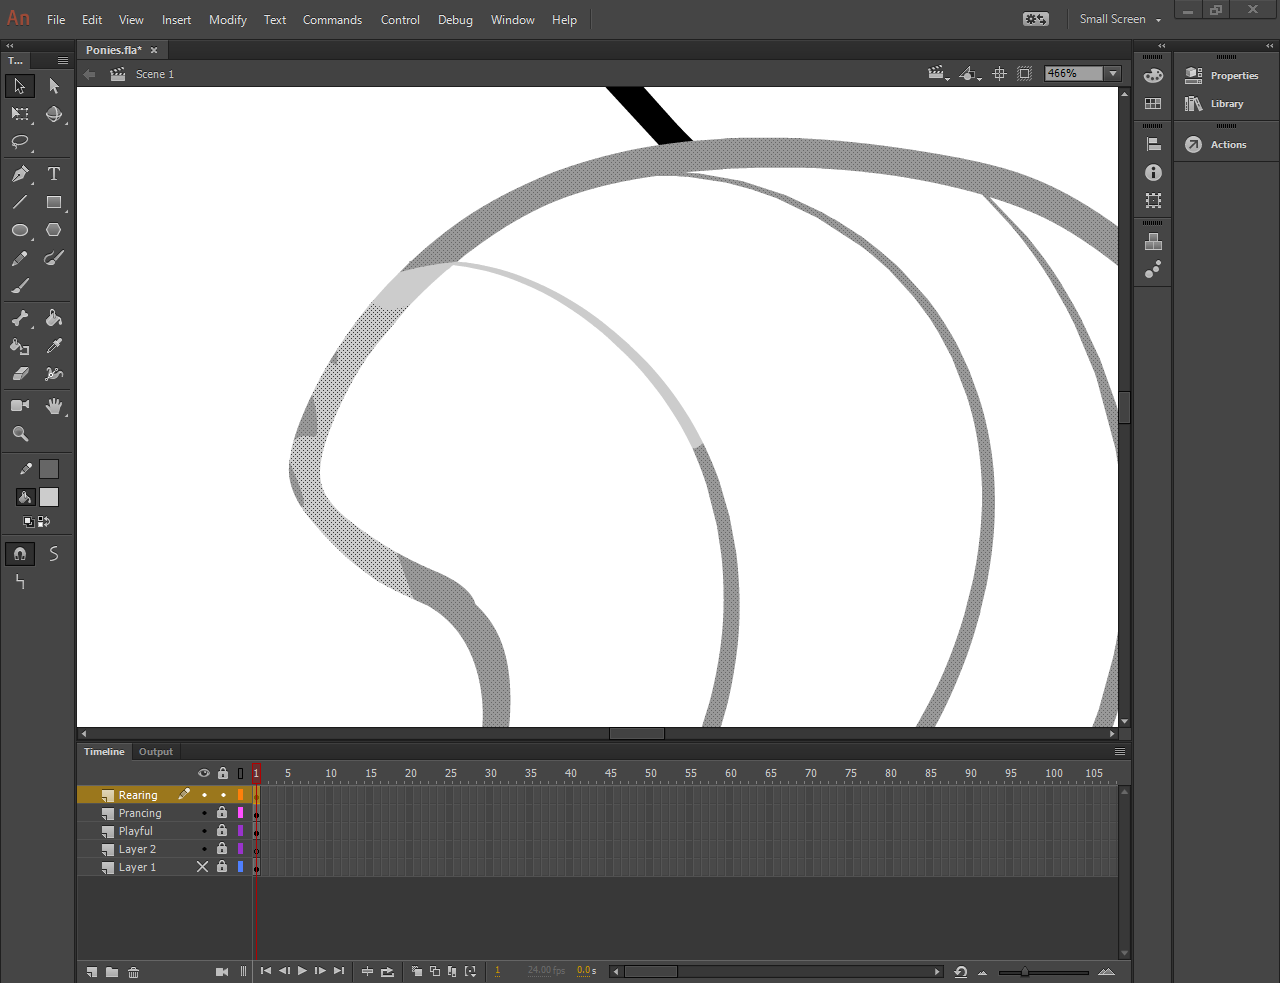Select the Bone tool
This screenshot has height=983, width=1280.
coord(20,318)
